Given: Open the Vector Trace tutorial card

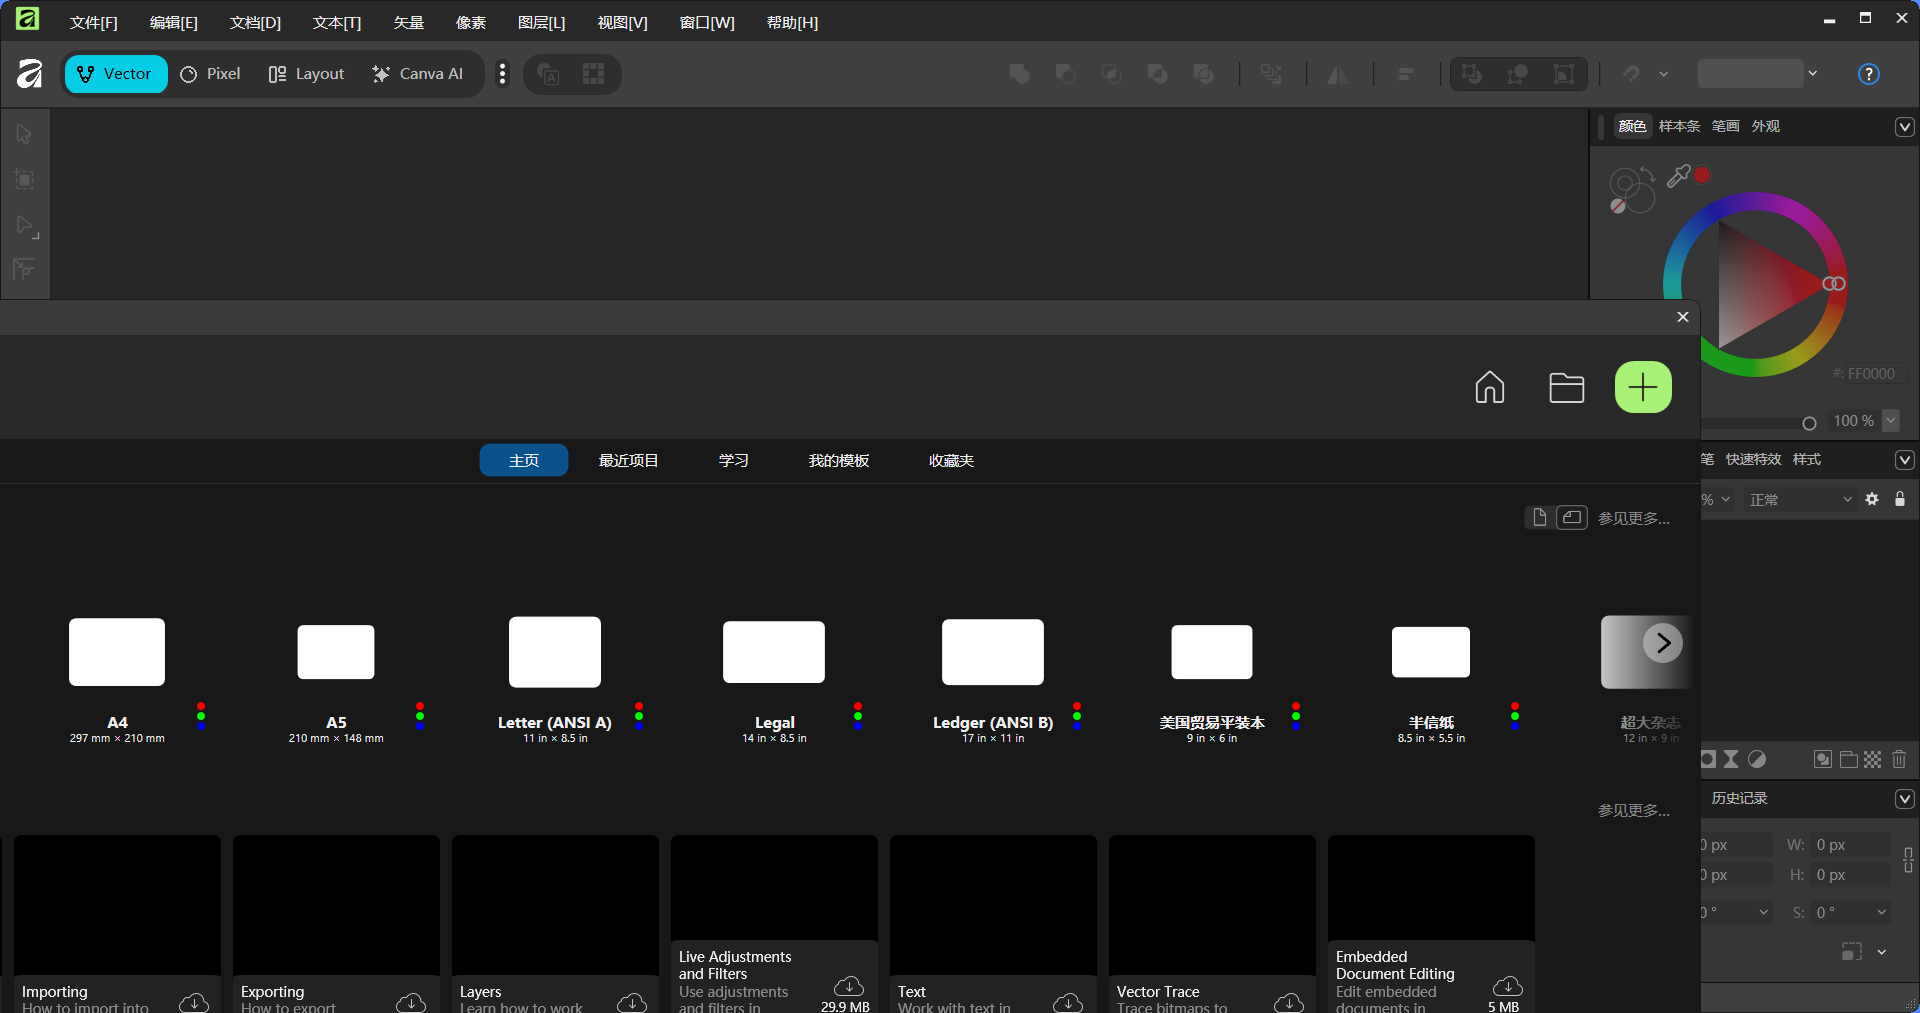Looking at the screenshot, I should pyautogui.click(x=1212, y=924).
